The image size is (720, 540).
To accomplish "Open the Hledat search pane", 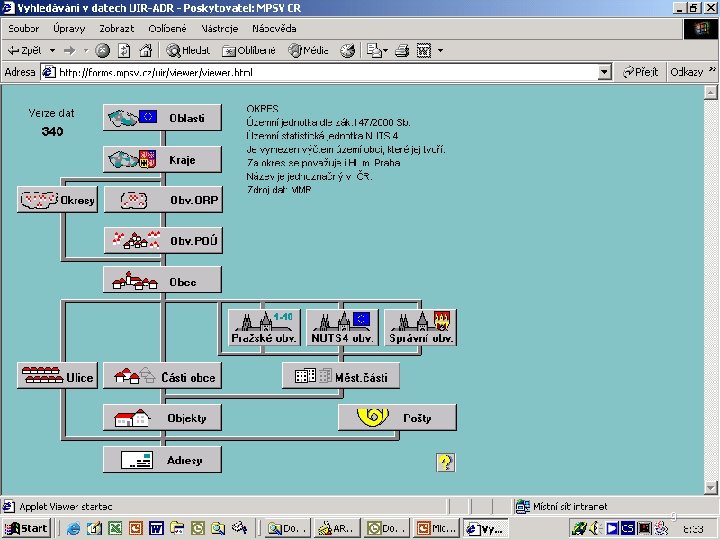I will tap(188, 51).
